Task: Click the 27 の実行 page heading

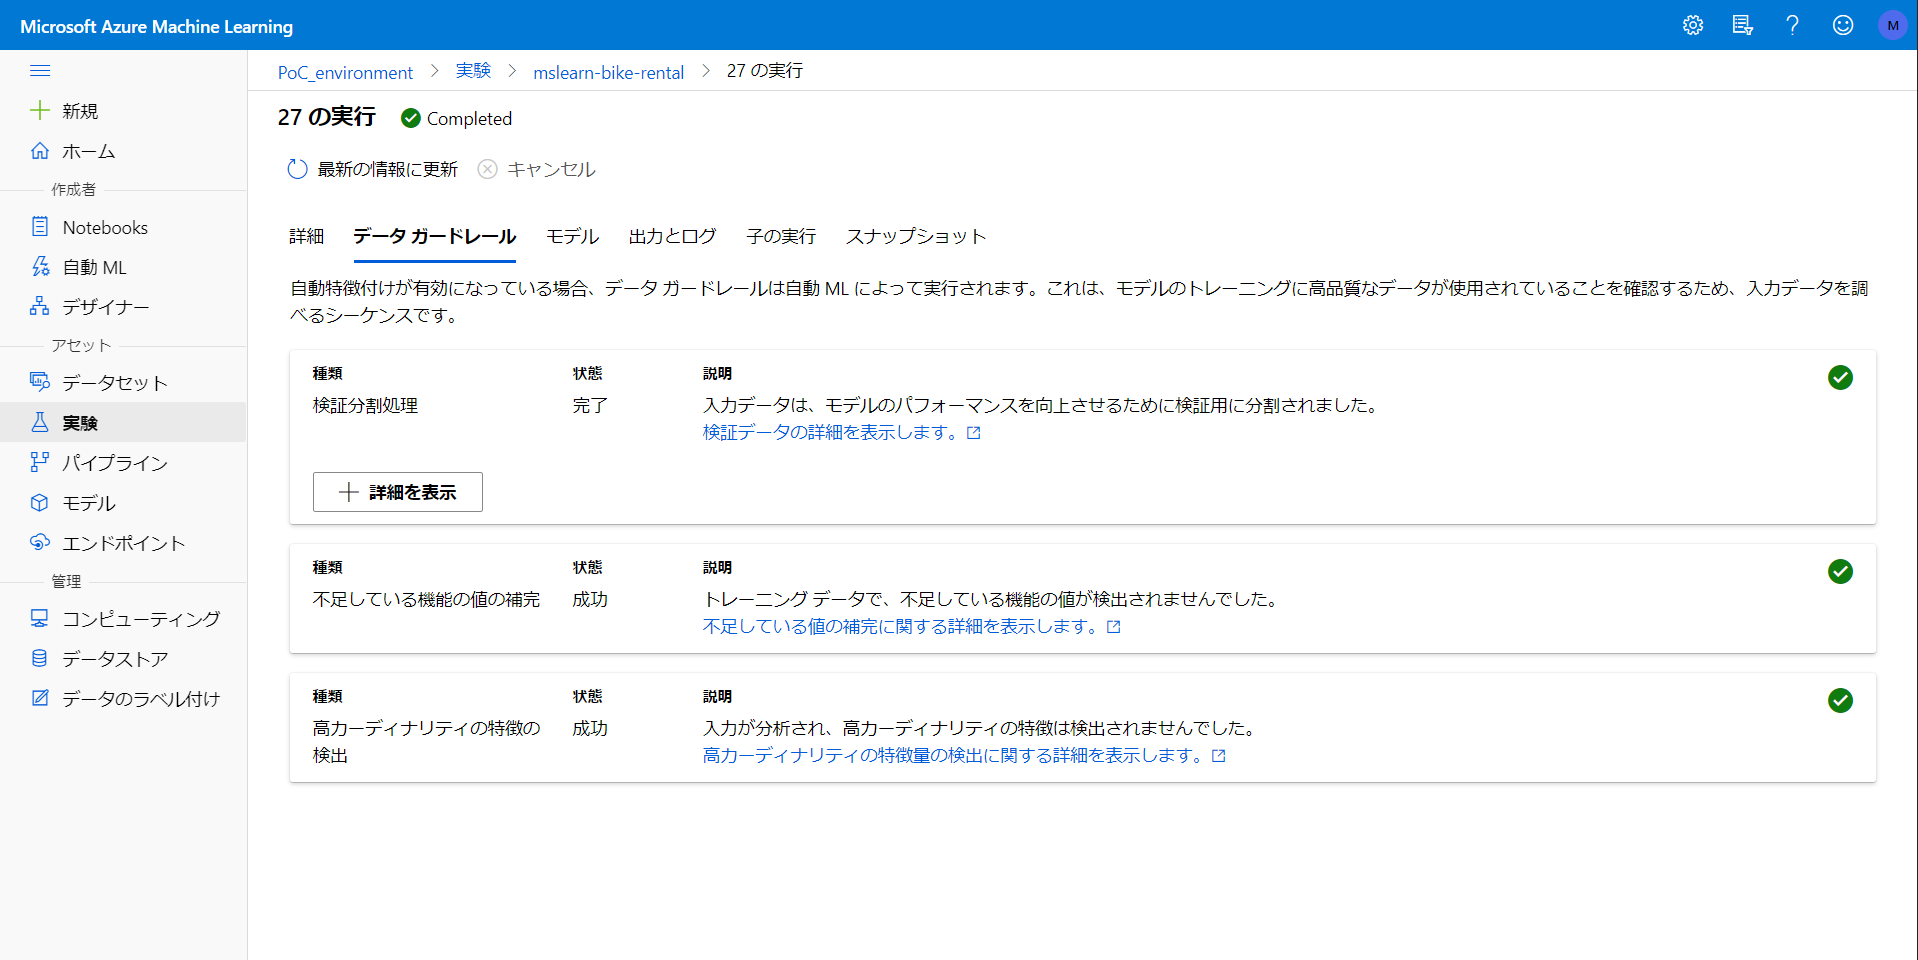Action: [x=327, y=117]
